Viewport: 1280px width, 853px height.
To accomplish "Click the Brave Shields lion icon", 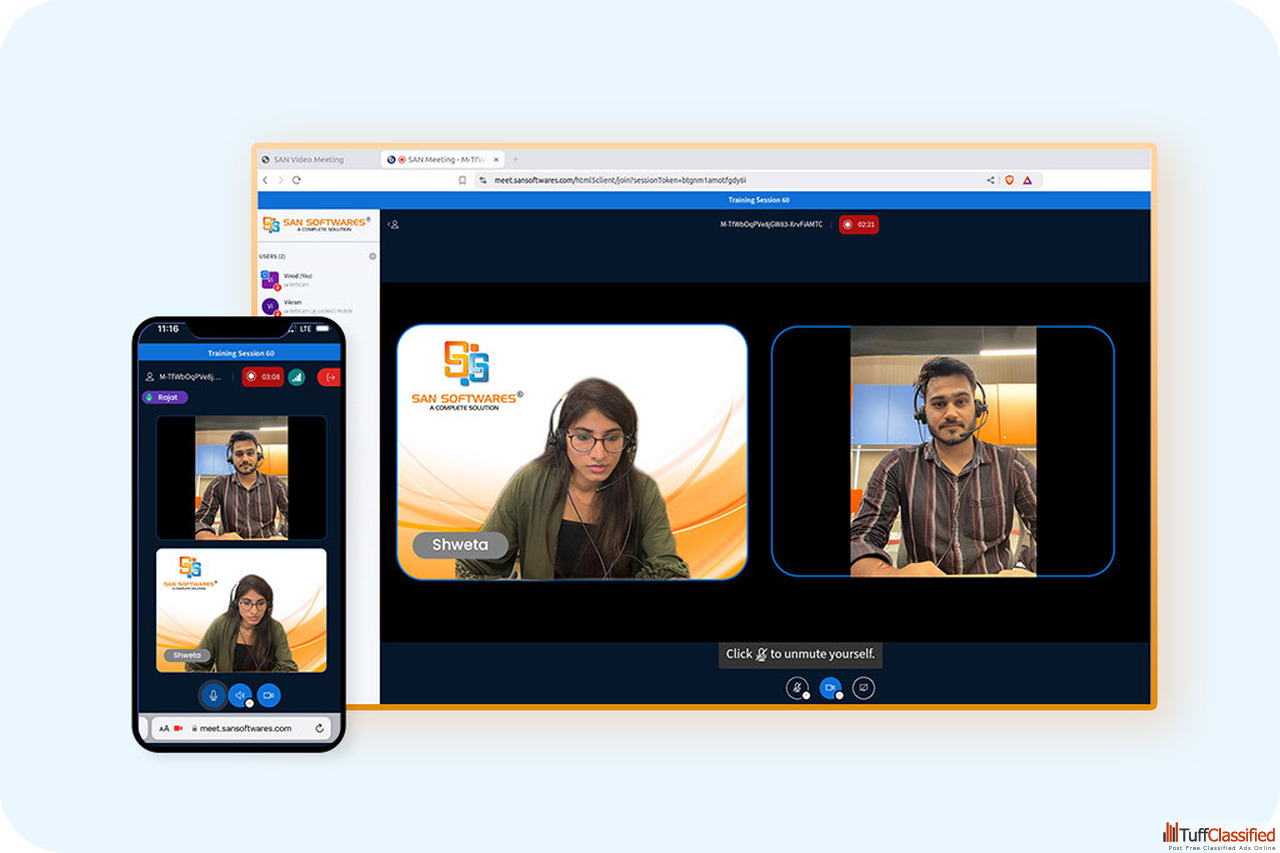I will 1009,180.
